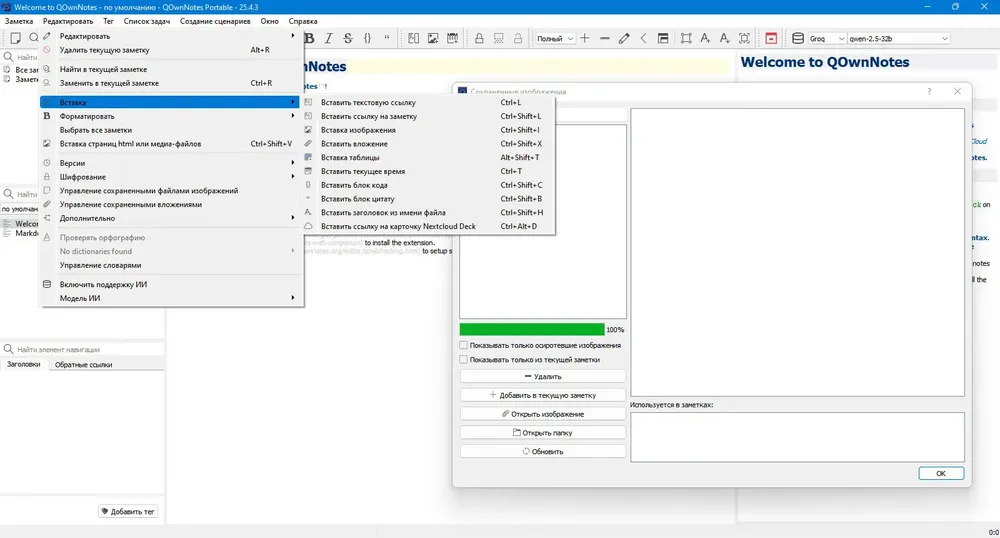The image size is (1000, 538).
Task: Click the insert image toolbar icon
Action: point(433,38)
